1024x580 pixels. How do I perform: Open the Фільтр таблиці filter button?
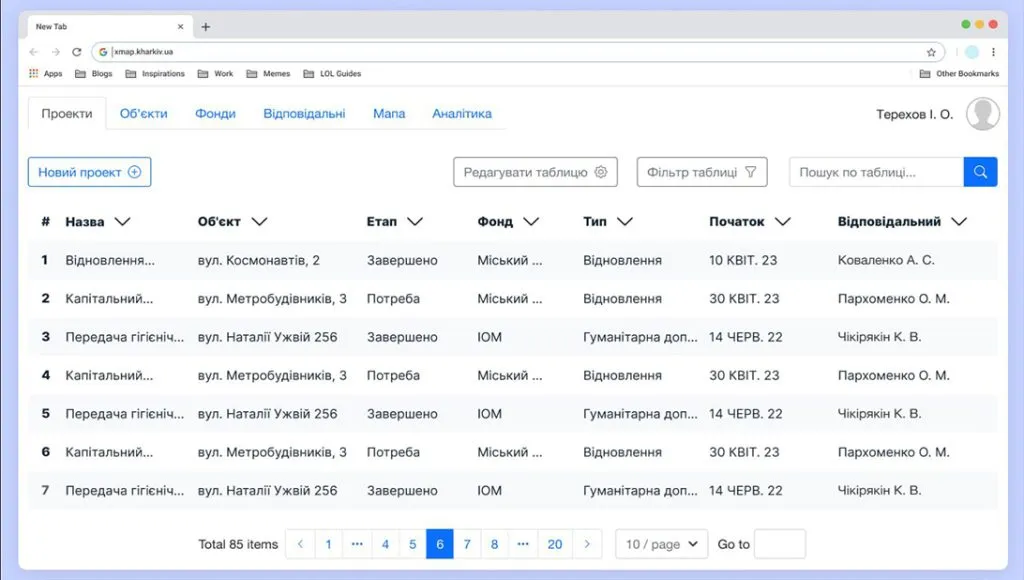click(x=702, y=172)
